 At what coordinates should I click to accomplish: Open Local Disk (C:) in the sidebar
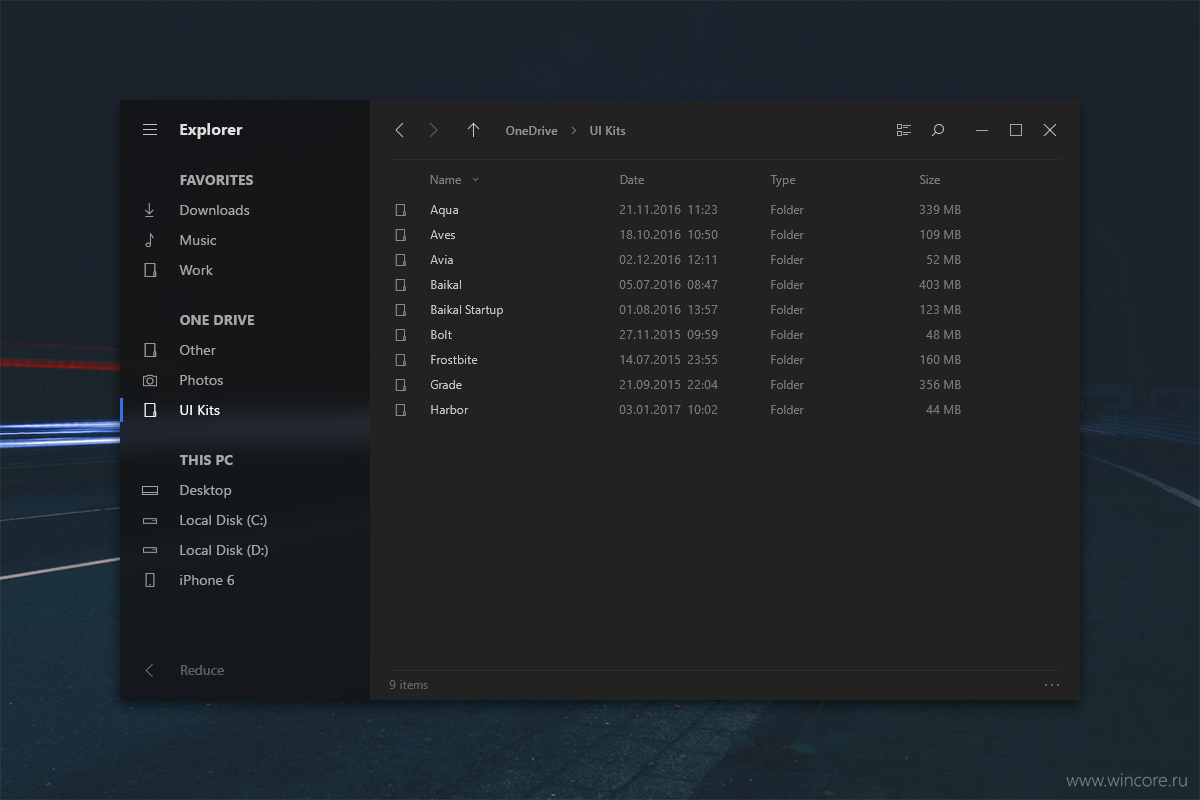point(223,520)
